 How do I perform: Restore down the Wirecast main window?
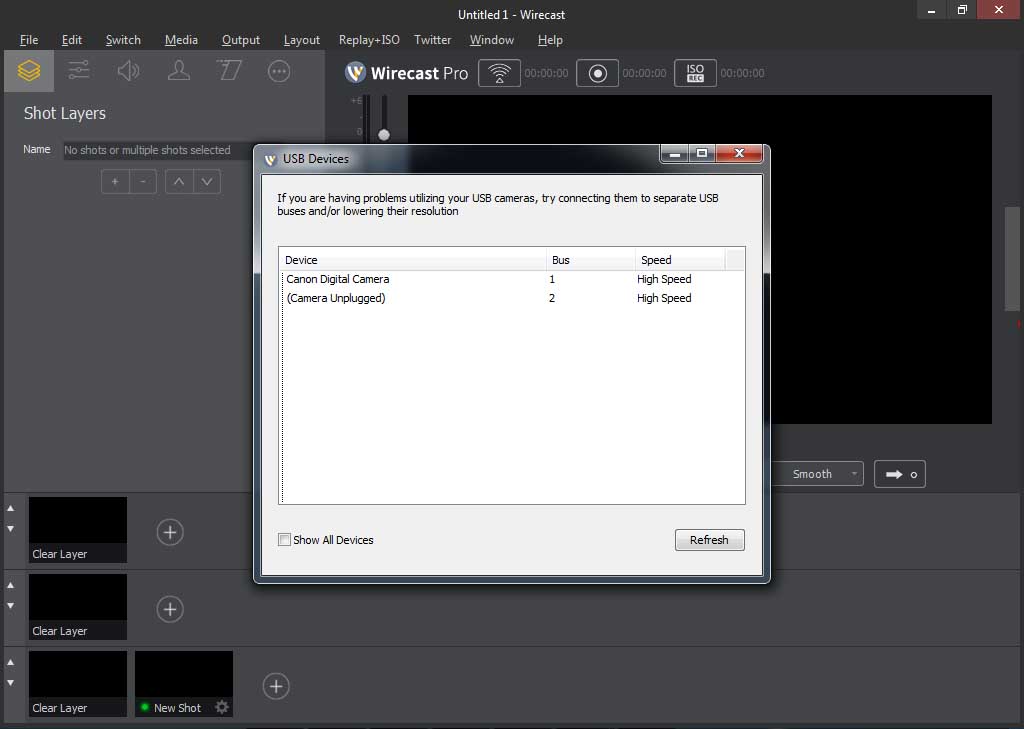962,10
